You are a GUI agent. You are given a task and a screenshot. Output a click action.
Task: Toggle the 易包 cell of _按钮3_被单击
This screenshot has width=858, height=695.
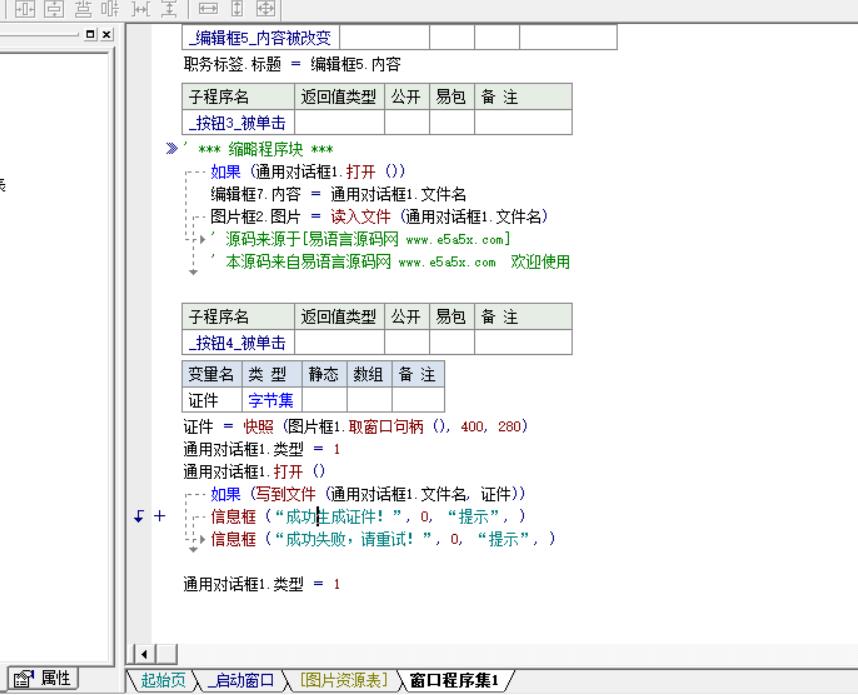tap(452, 122)
